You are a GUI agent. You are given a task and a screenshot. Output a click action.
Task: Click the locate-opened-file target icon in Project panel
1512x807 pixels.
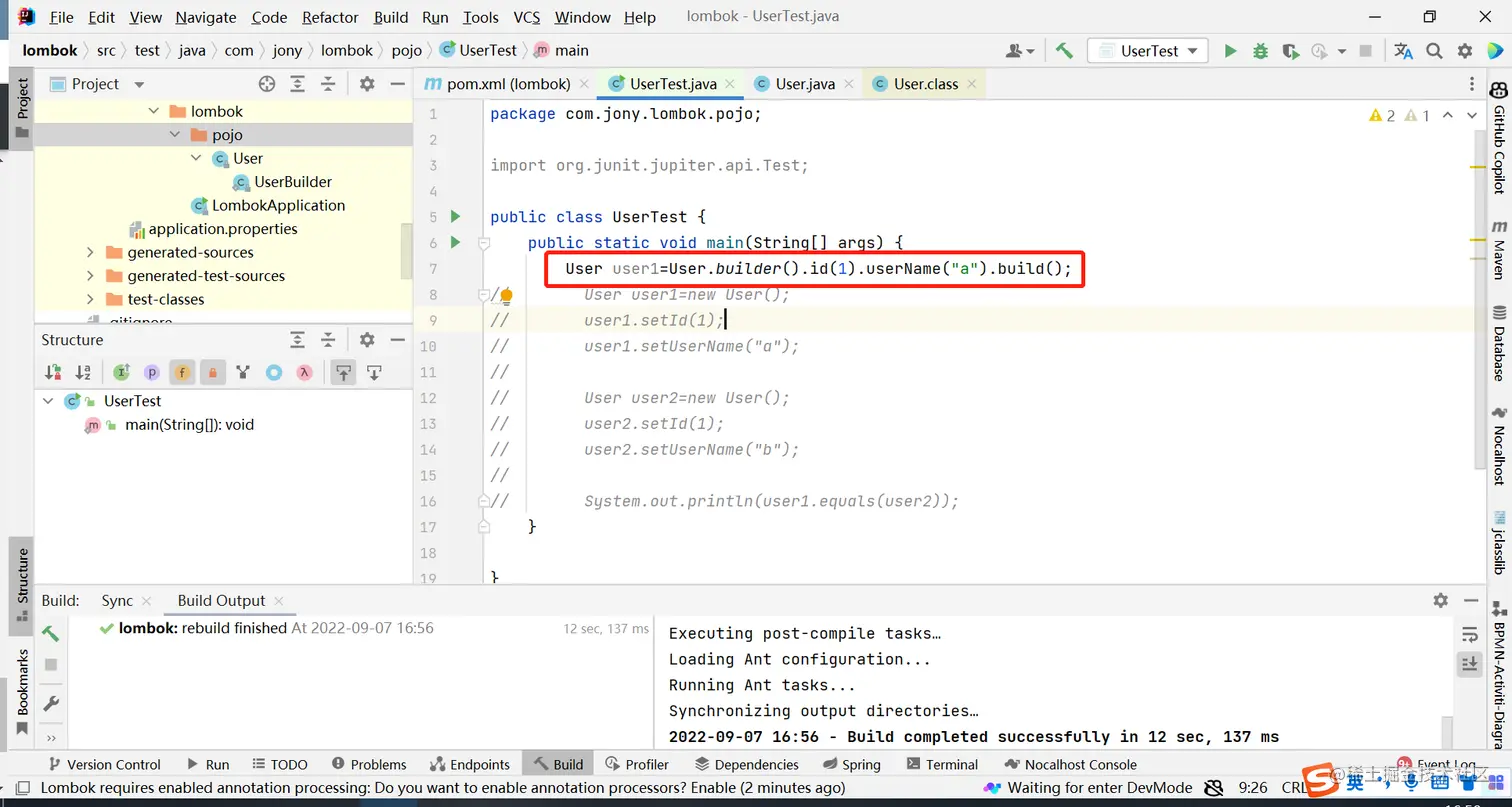coord(267,84)
